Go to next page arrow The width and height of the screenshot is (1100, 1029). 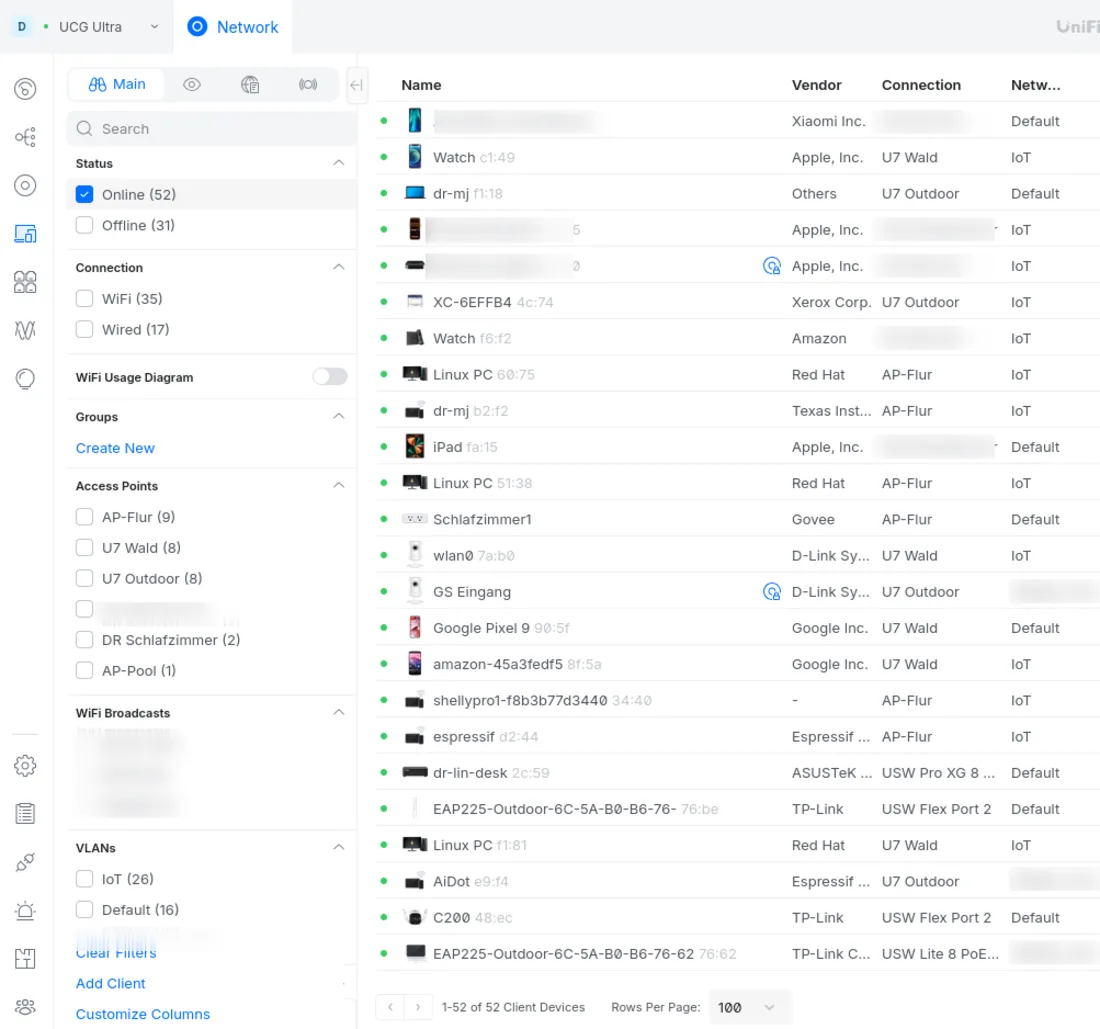[x=418, y=1007]
